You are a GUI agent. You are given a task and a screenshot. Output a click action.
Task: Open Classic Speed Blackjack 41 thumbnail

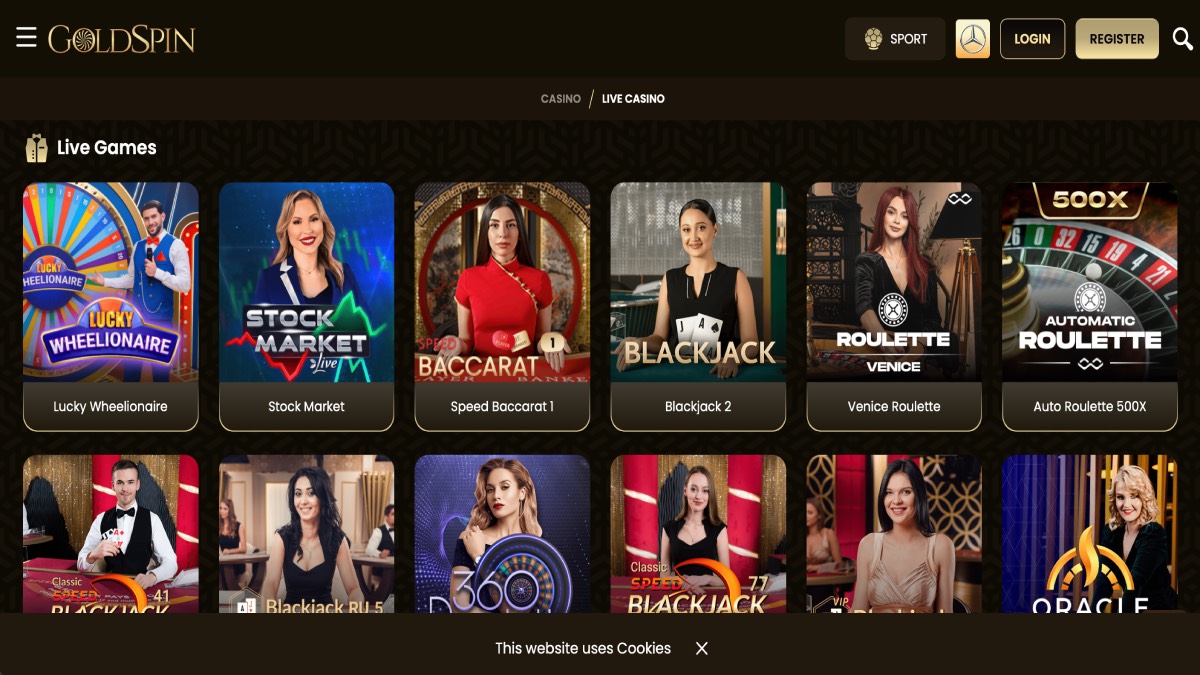point(111,534)
